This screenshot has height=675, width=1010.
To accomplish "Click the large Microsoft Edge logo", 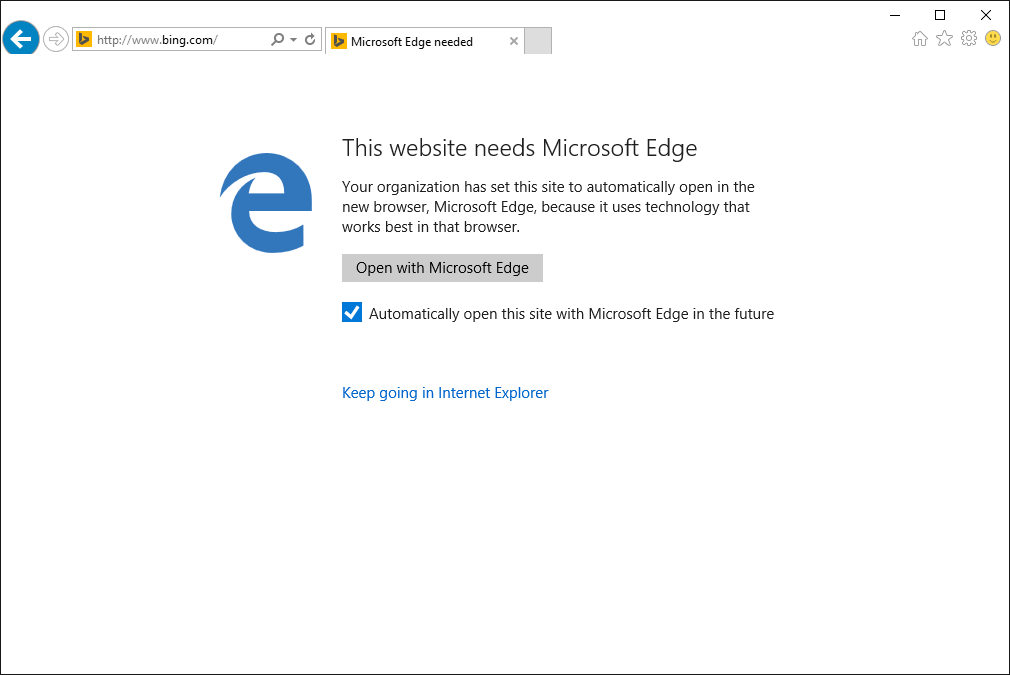I will [x=265, y=202].
